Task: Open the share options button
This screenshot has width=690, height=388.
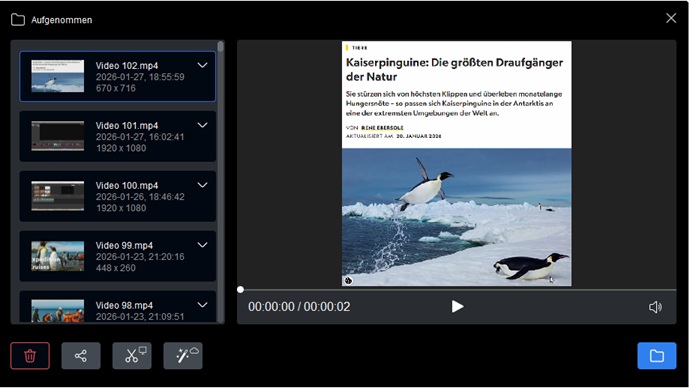Action: click(x=81, y=355)
